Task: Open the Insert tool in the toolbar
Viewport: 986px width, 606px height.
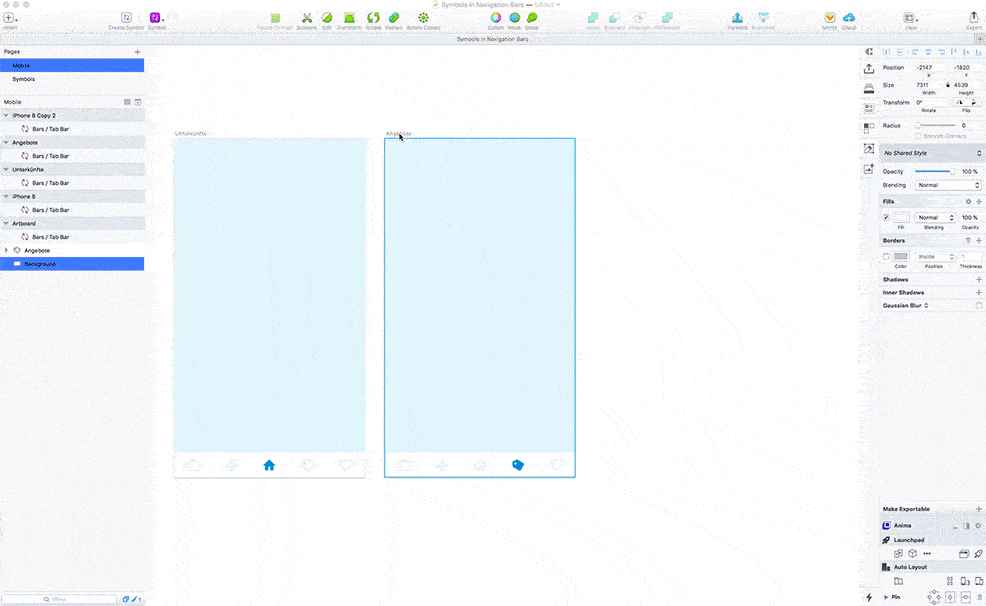Action: 9,18
